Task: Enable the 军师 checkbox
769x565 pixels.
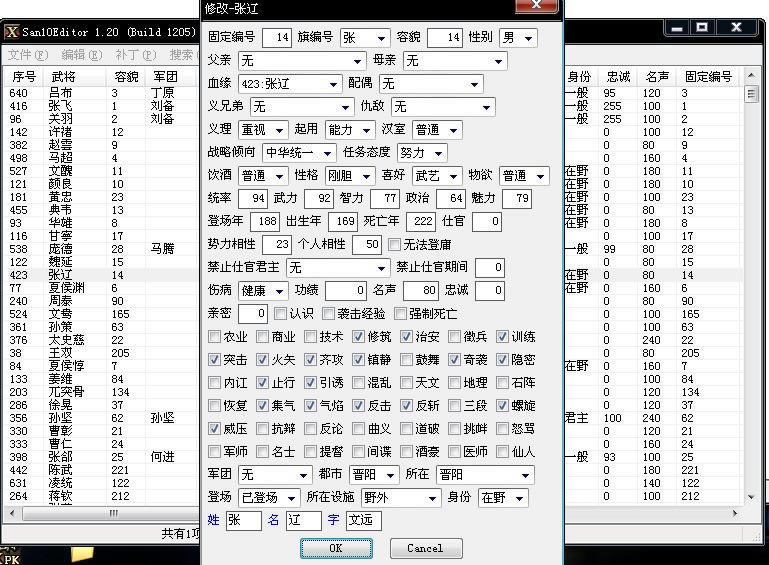Action: (x=215, y=452)
